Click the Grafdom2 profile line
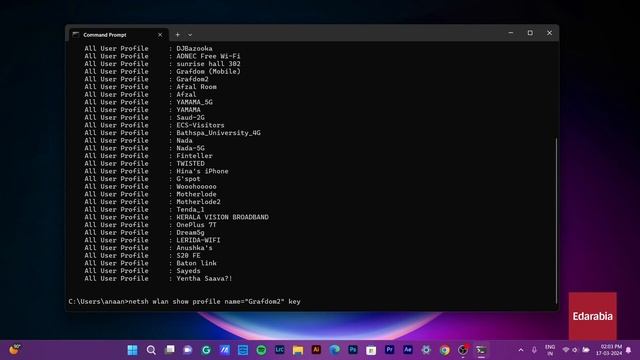 147,79
